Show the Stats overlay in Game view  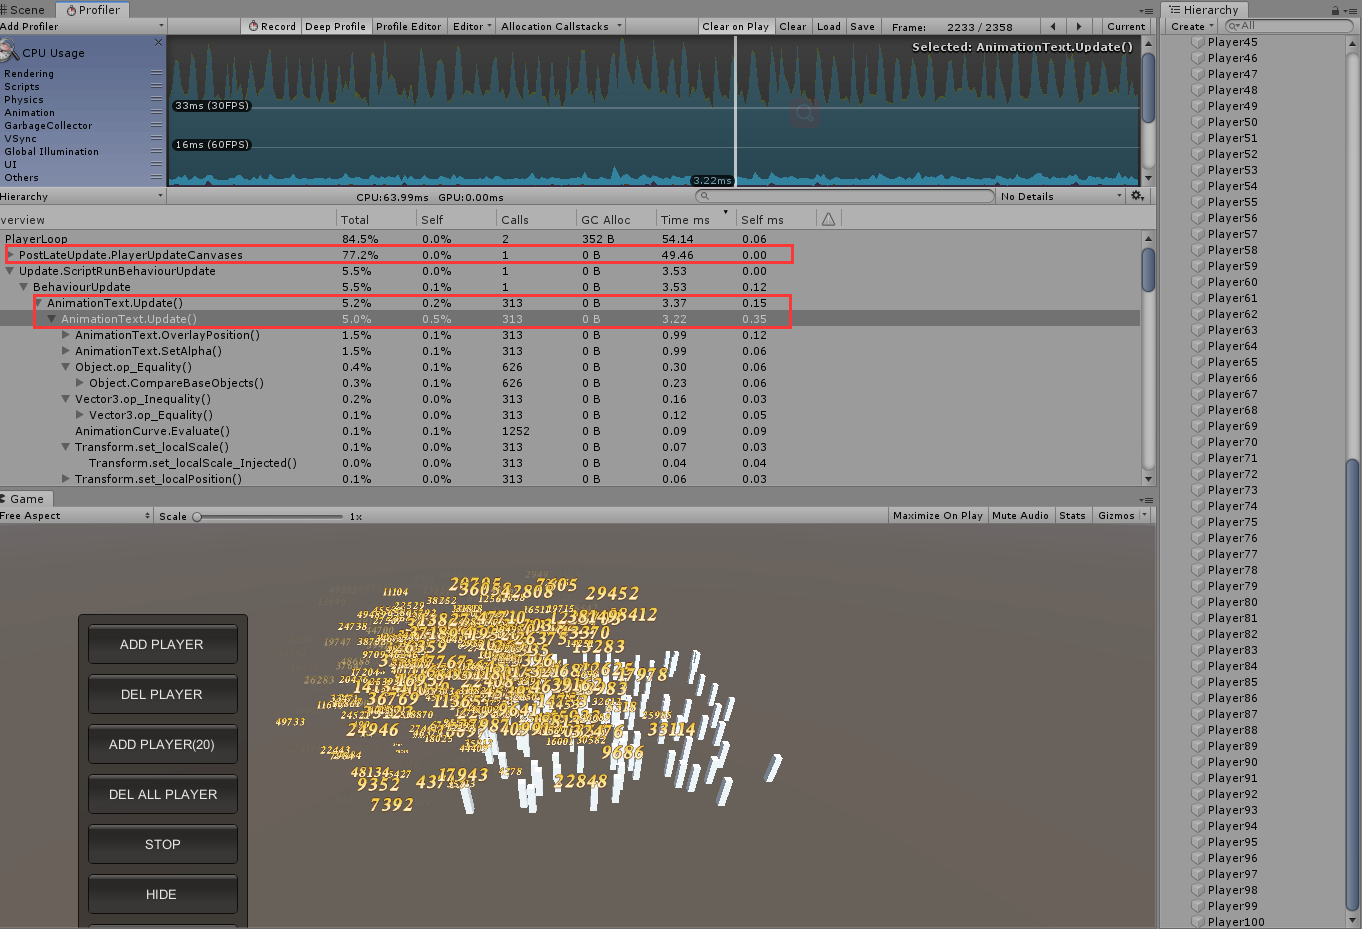[1072, 516]
